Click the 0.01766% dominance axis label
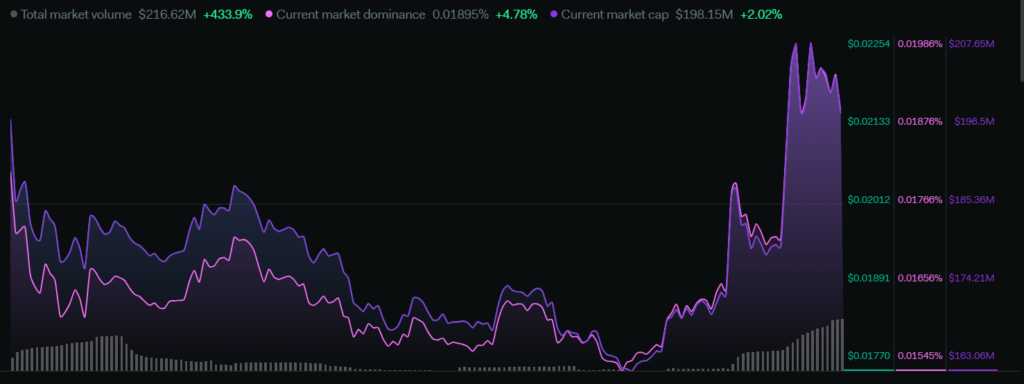This screenshot has width=1024, height=384. click(920, 200)
